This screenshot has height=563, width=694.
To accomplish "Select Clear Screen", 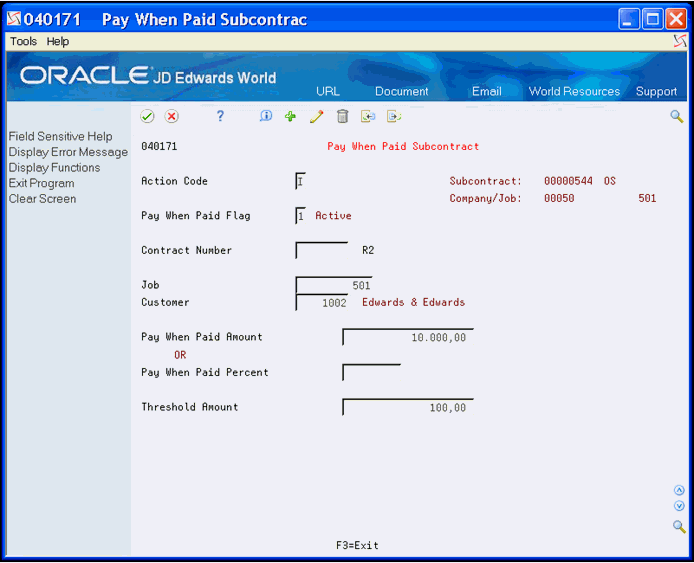I will pos(42,199).
